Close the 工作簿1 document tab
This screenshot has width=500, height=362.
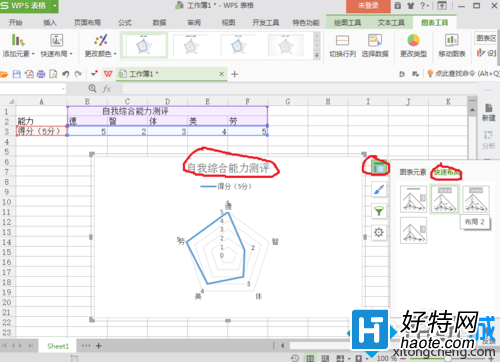221,74
